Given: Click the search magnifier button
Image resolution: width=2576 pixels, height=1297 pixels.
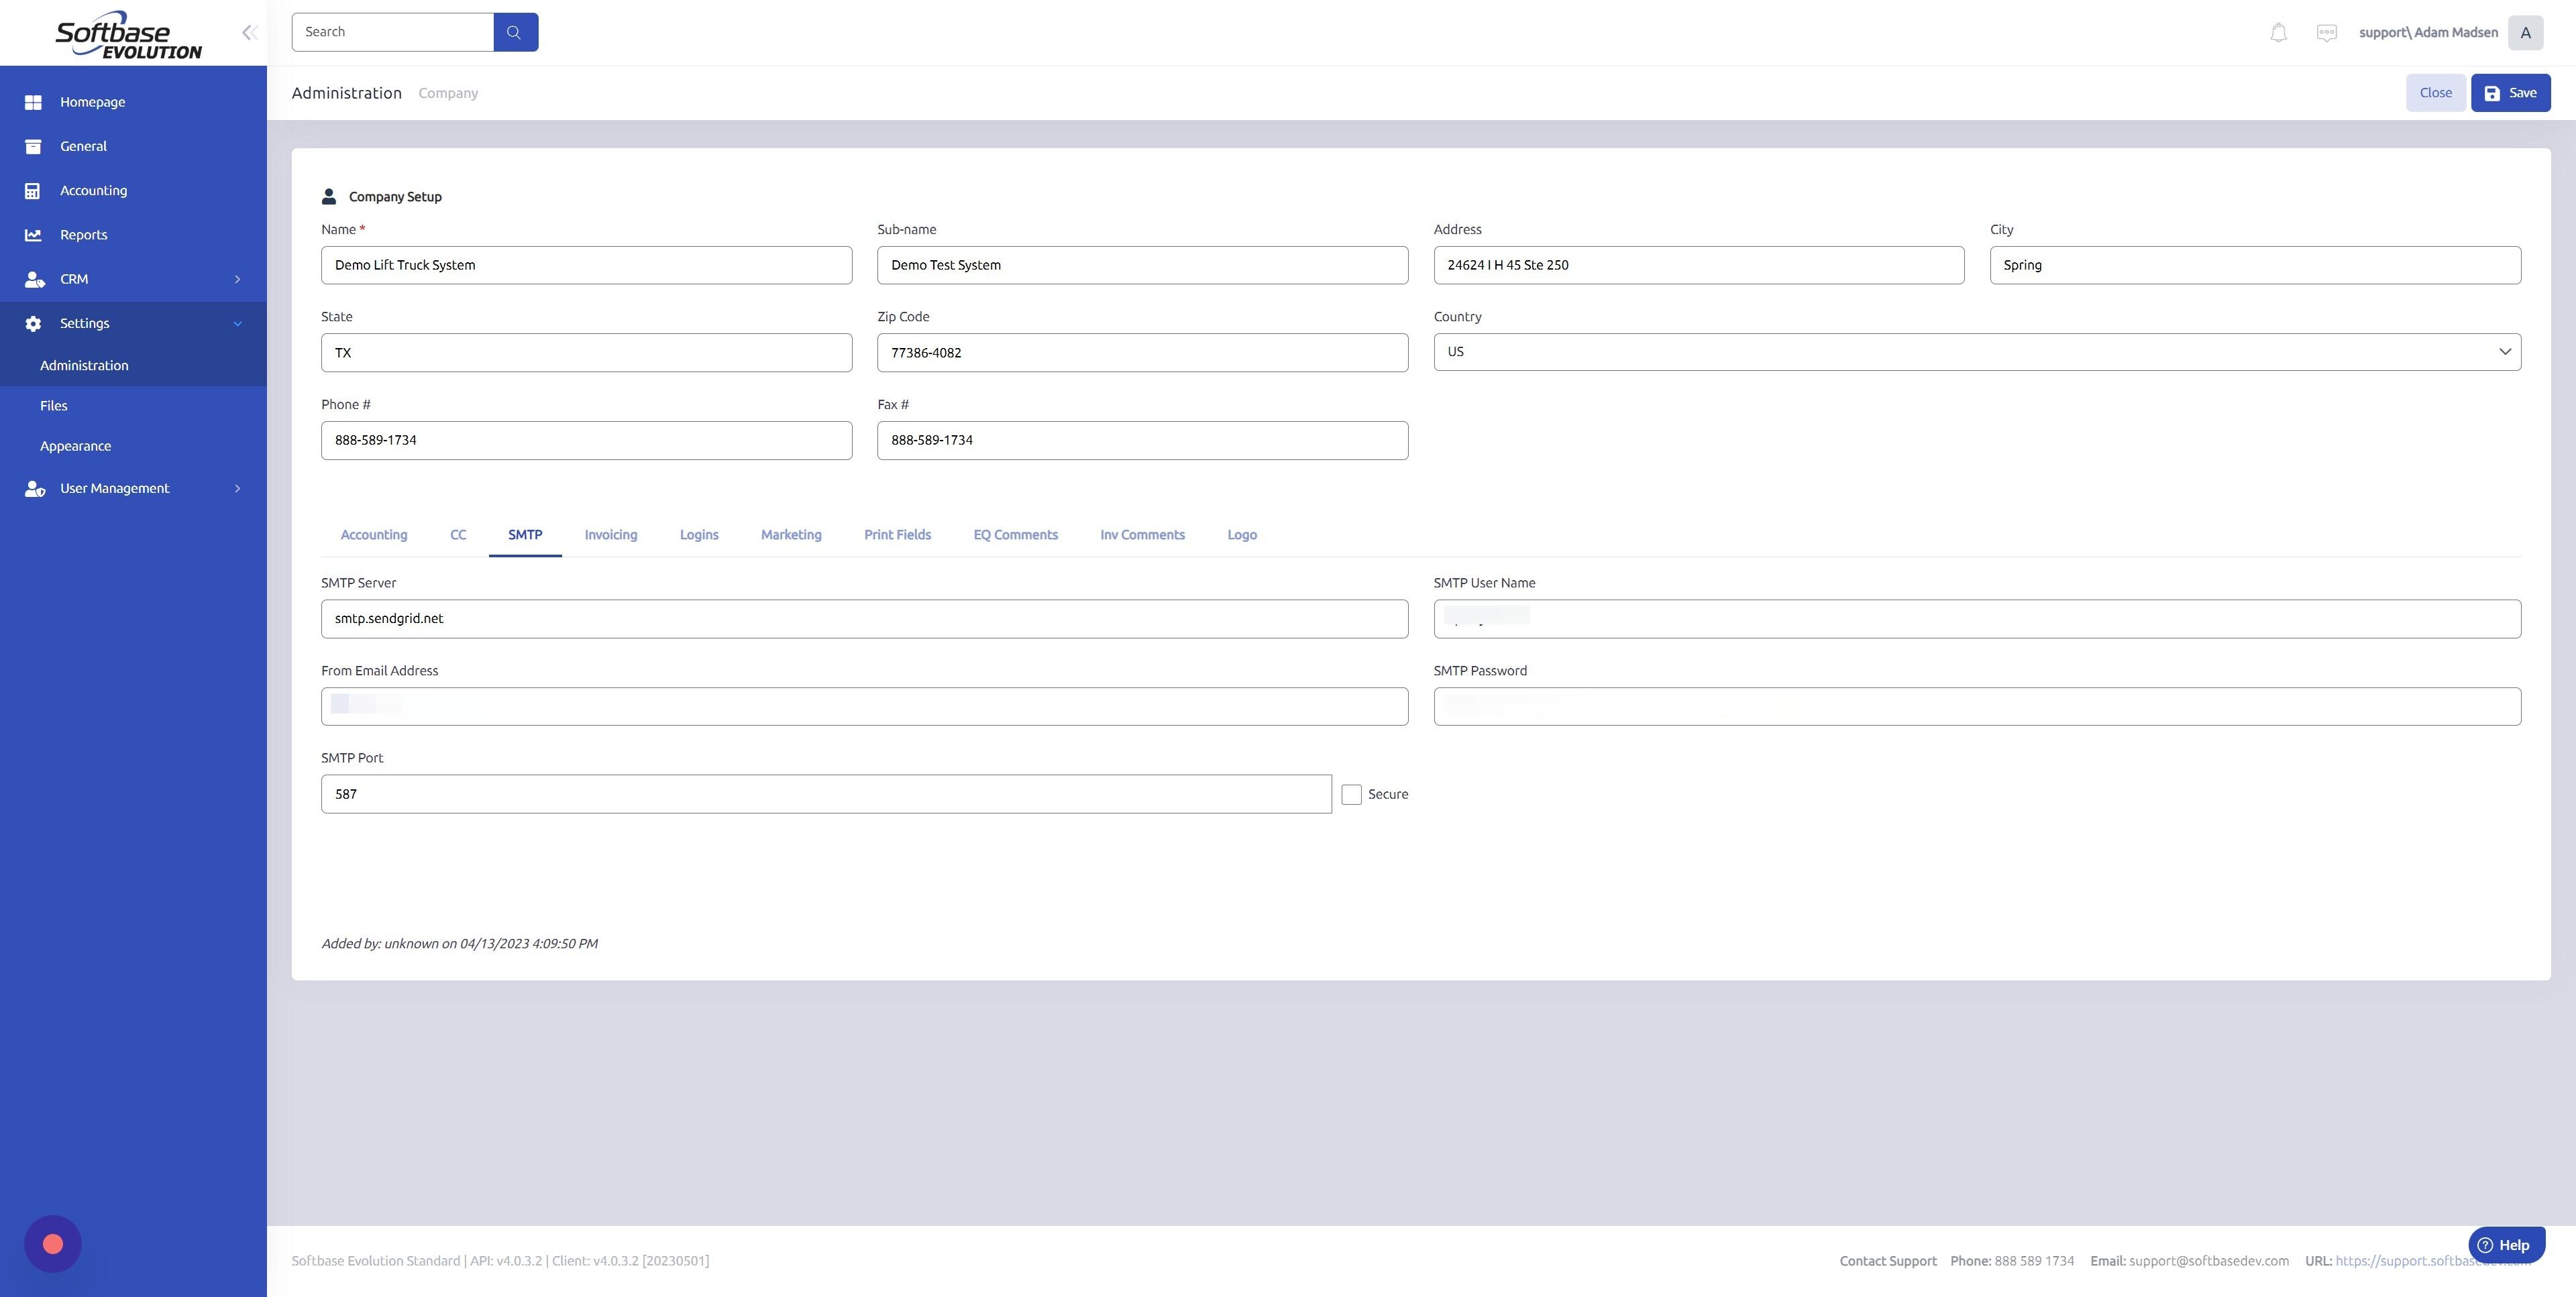Looking at the screenshot, I should pyautogui.click(x=514, y=31).
